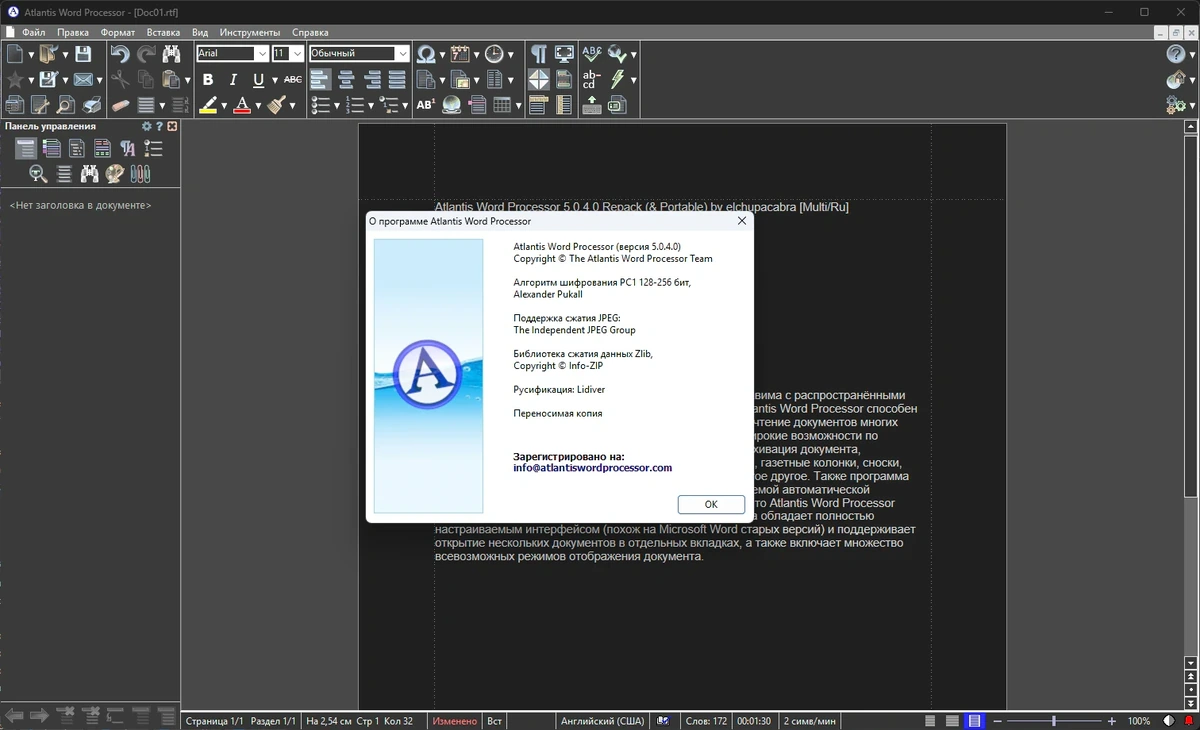This screenshot has height=730, width=1200.
Task: Open the Правка menu
Action: pos(73,32)
